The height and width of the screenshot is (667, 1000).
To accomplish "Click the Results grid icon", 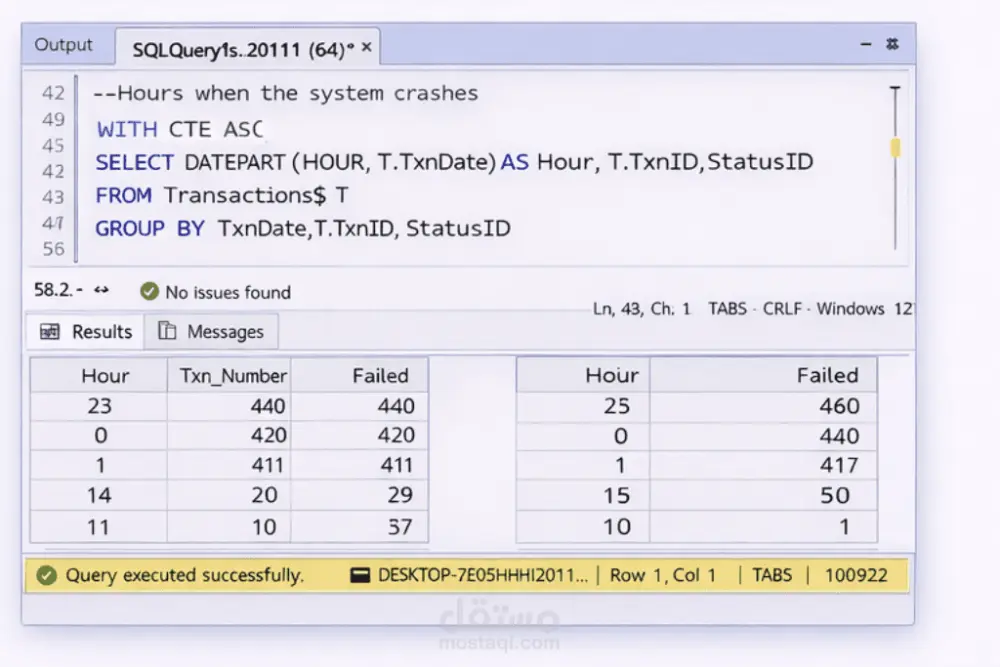I will pyautogui.click(x=50, y=332).
